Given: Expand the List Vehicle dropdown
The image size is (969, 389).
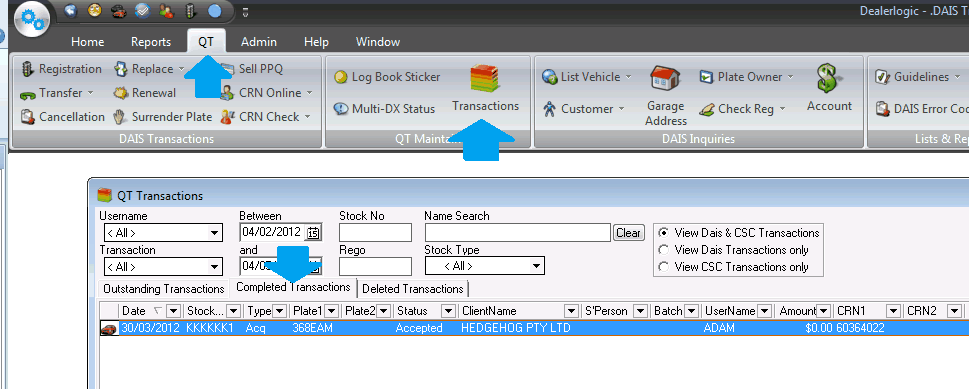Looking at the screenshot, I should 628,77.
